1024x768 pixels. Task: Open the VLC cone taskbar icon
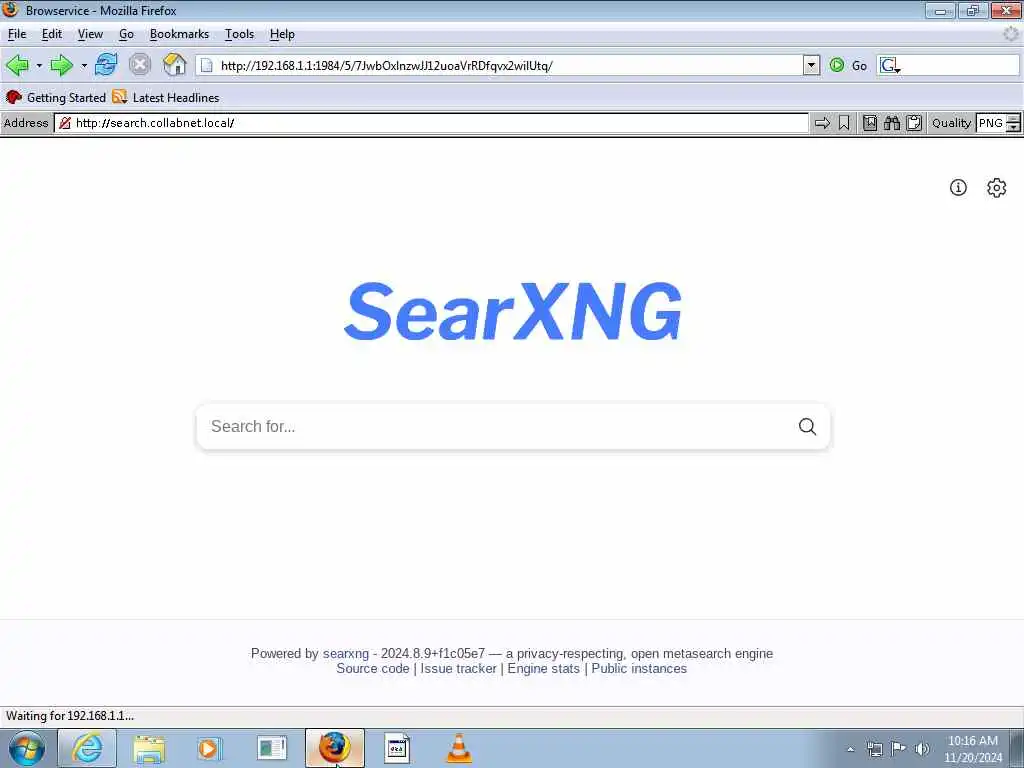458,748
